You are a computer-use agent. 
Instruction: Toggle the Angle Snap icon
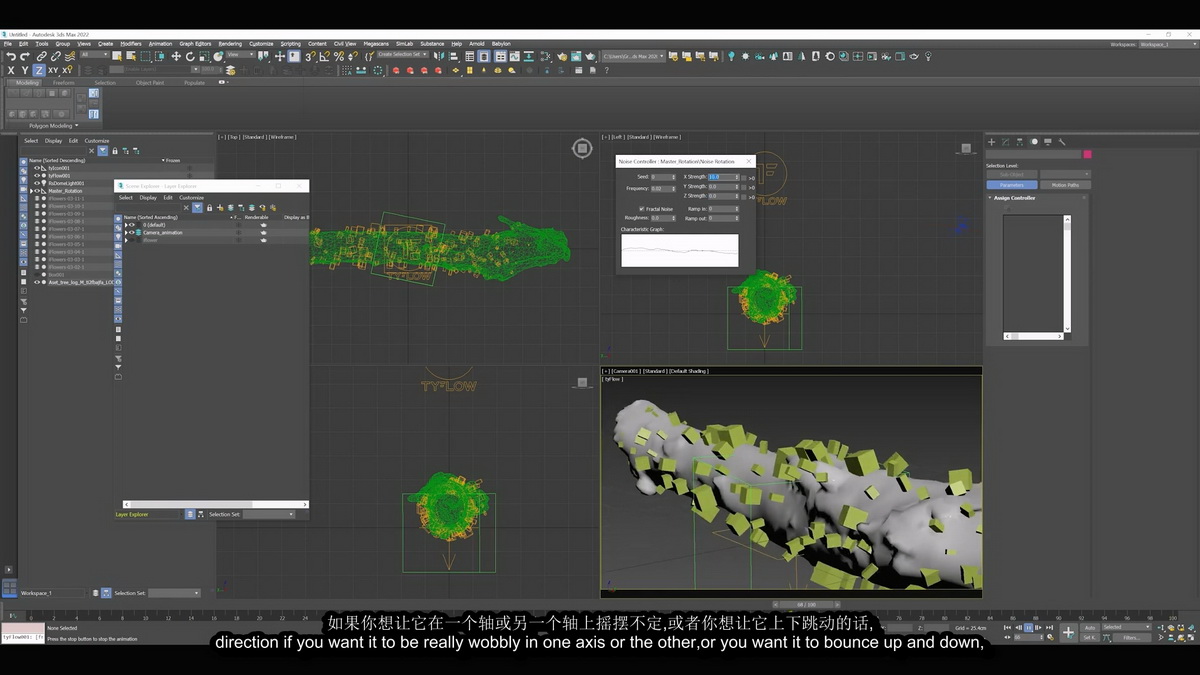coord(324,56)
